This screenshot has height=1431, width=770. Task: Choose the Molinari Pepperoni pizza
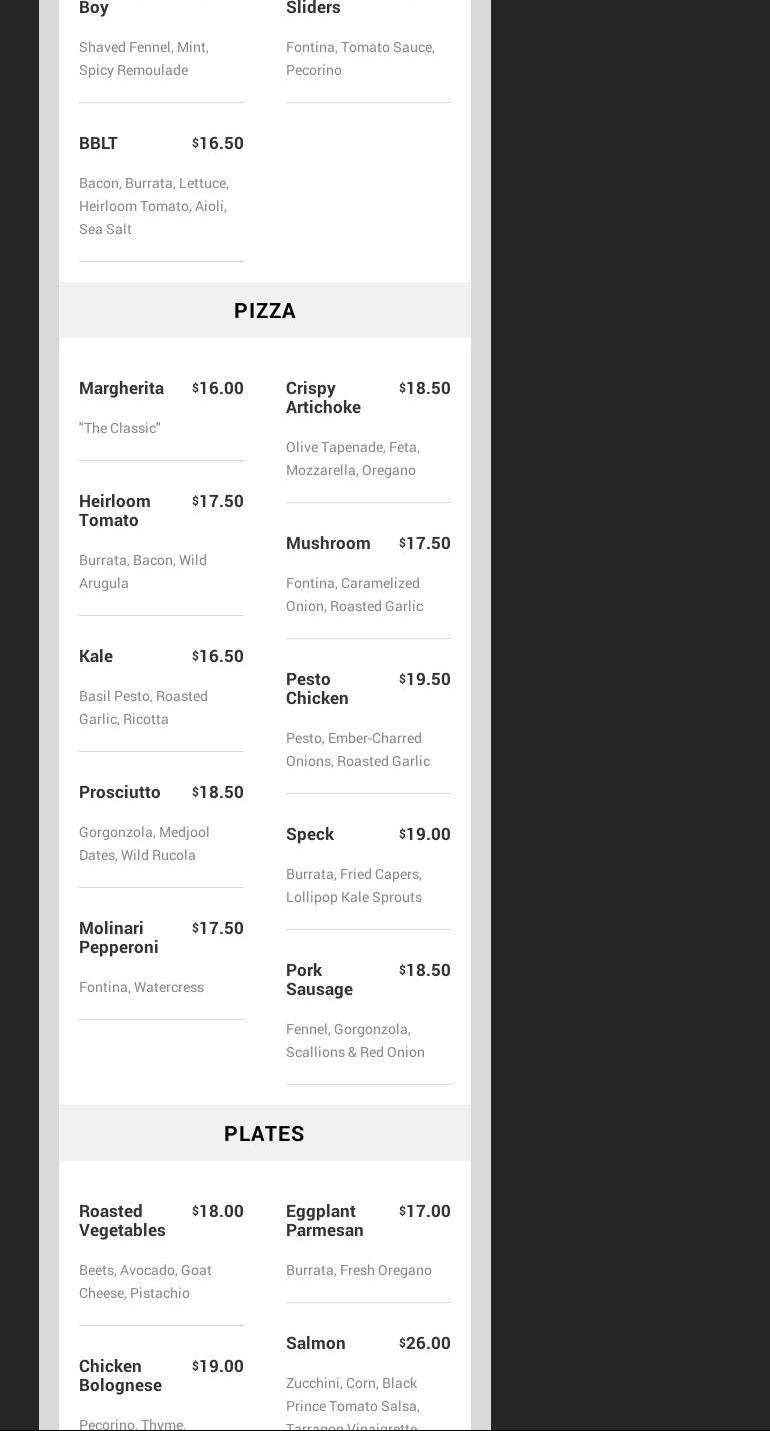tap(118, 938)
